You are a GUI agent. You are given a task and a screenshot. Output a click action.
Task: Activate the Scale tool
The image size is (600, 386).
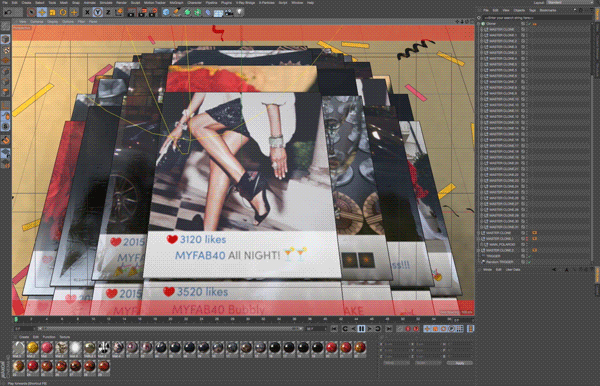(52, 12)
